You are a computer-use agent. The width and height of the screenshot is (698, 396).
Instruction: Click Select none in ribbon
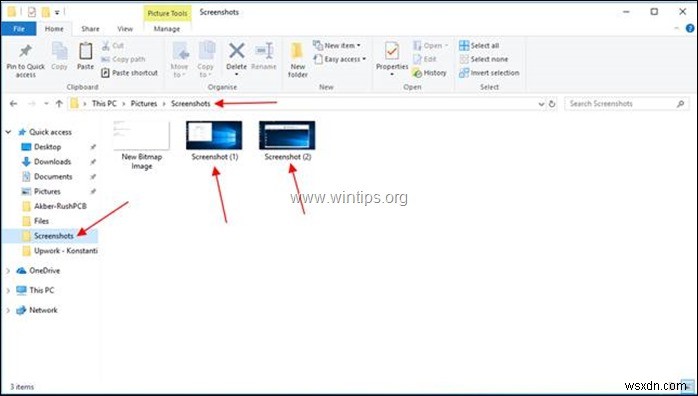point(483,59)
